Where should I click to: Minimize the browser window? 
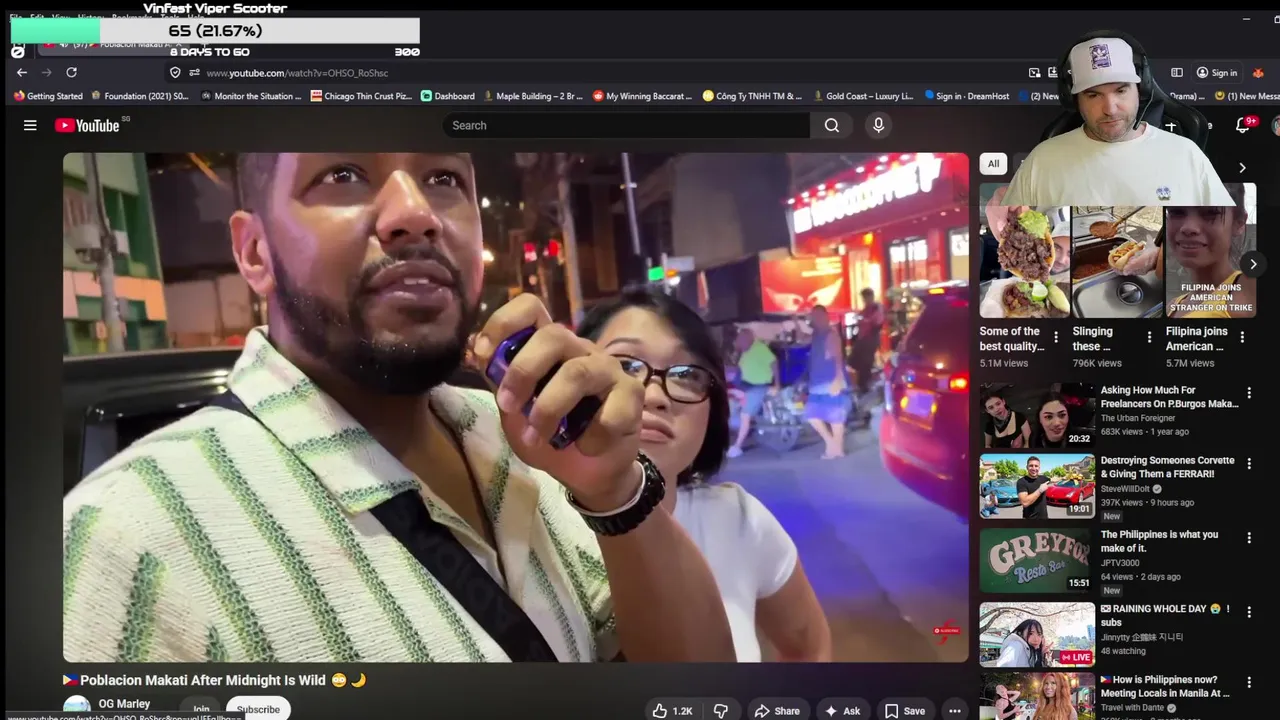(1246, 18)
